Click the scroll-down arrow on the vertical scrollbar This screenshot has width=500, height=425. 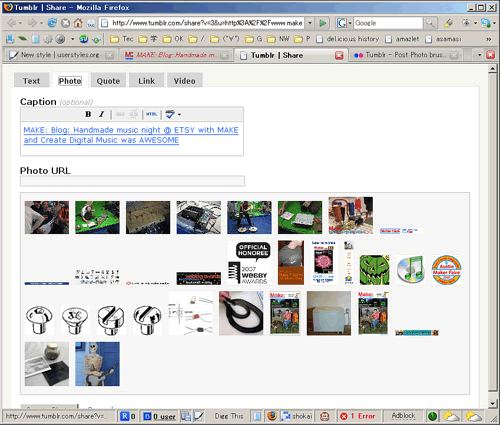493,404
